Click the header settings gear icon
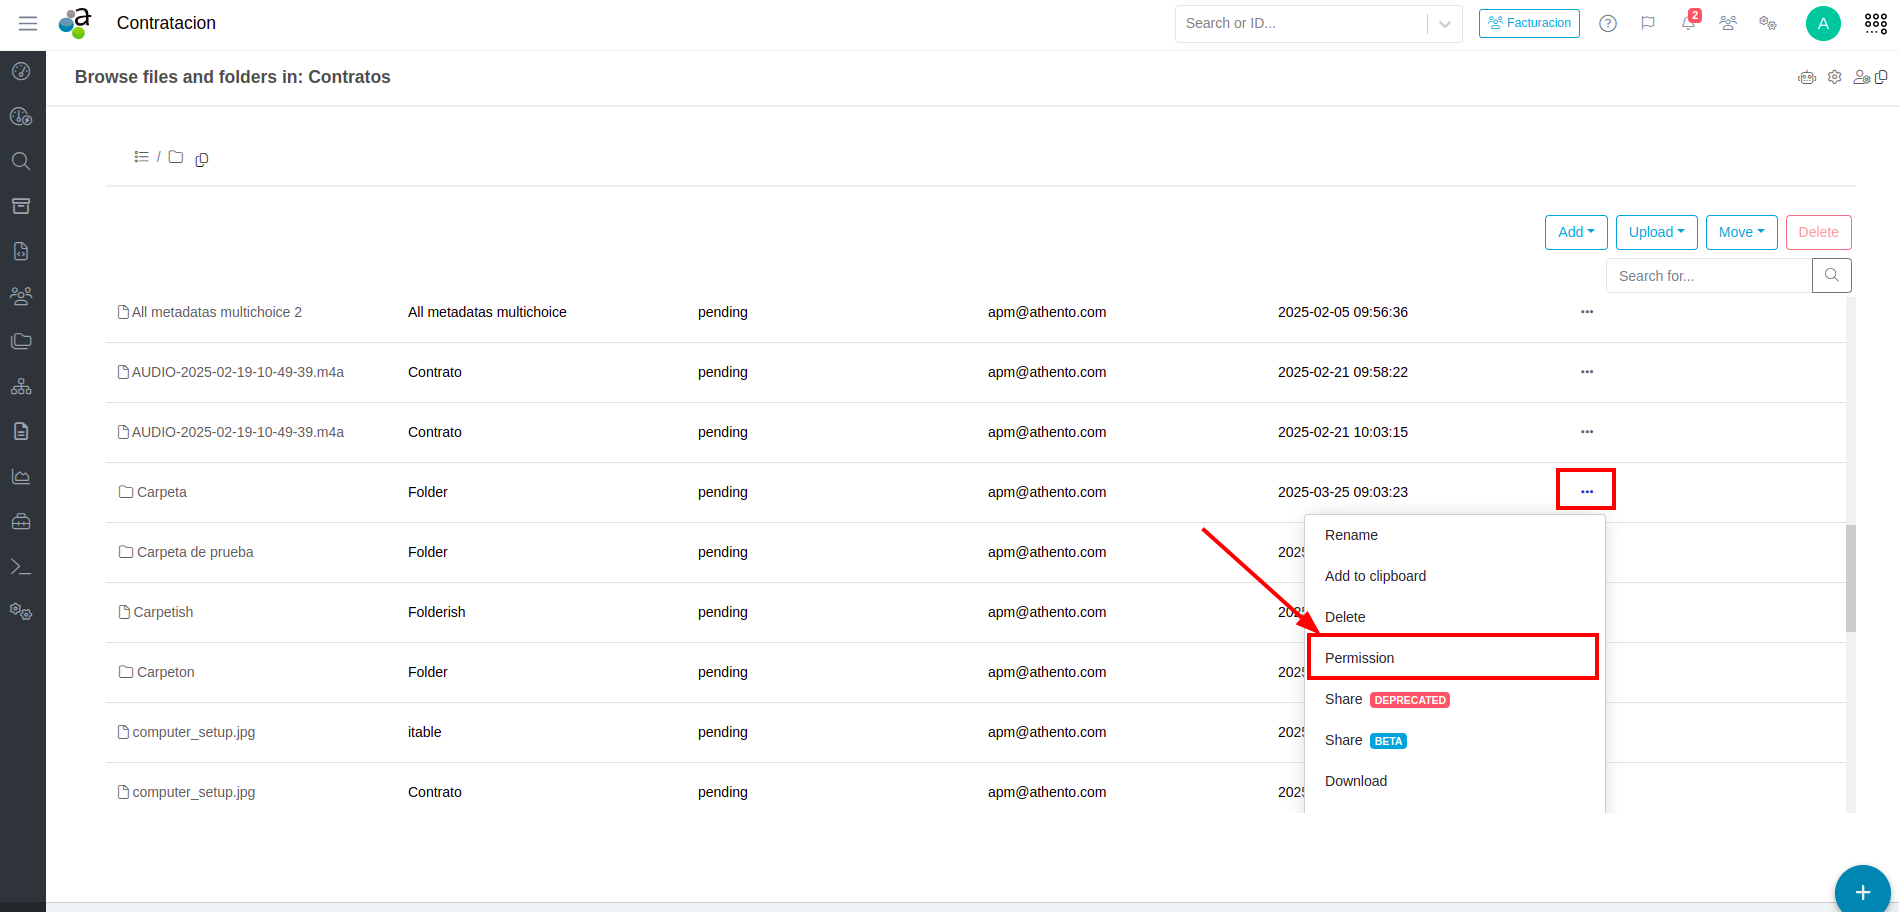The height and width of the screenshot is (912, 1899). tap(1834, 77)
